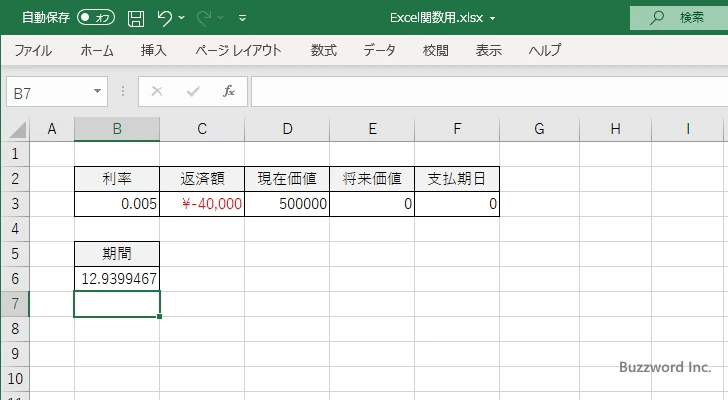728x400 pixels.
Task: Select column A header
Action: [x=52, y=129]
